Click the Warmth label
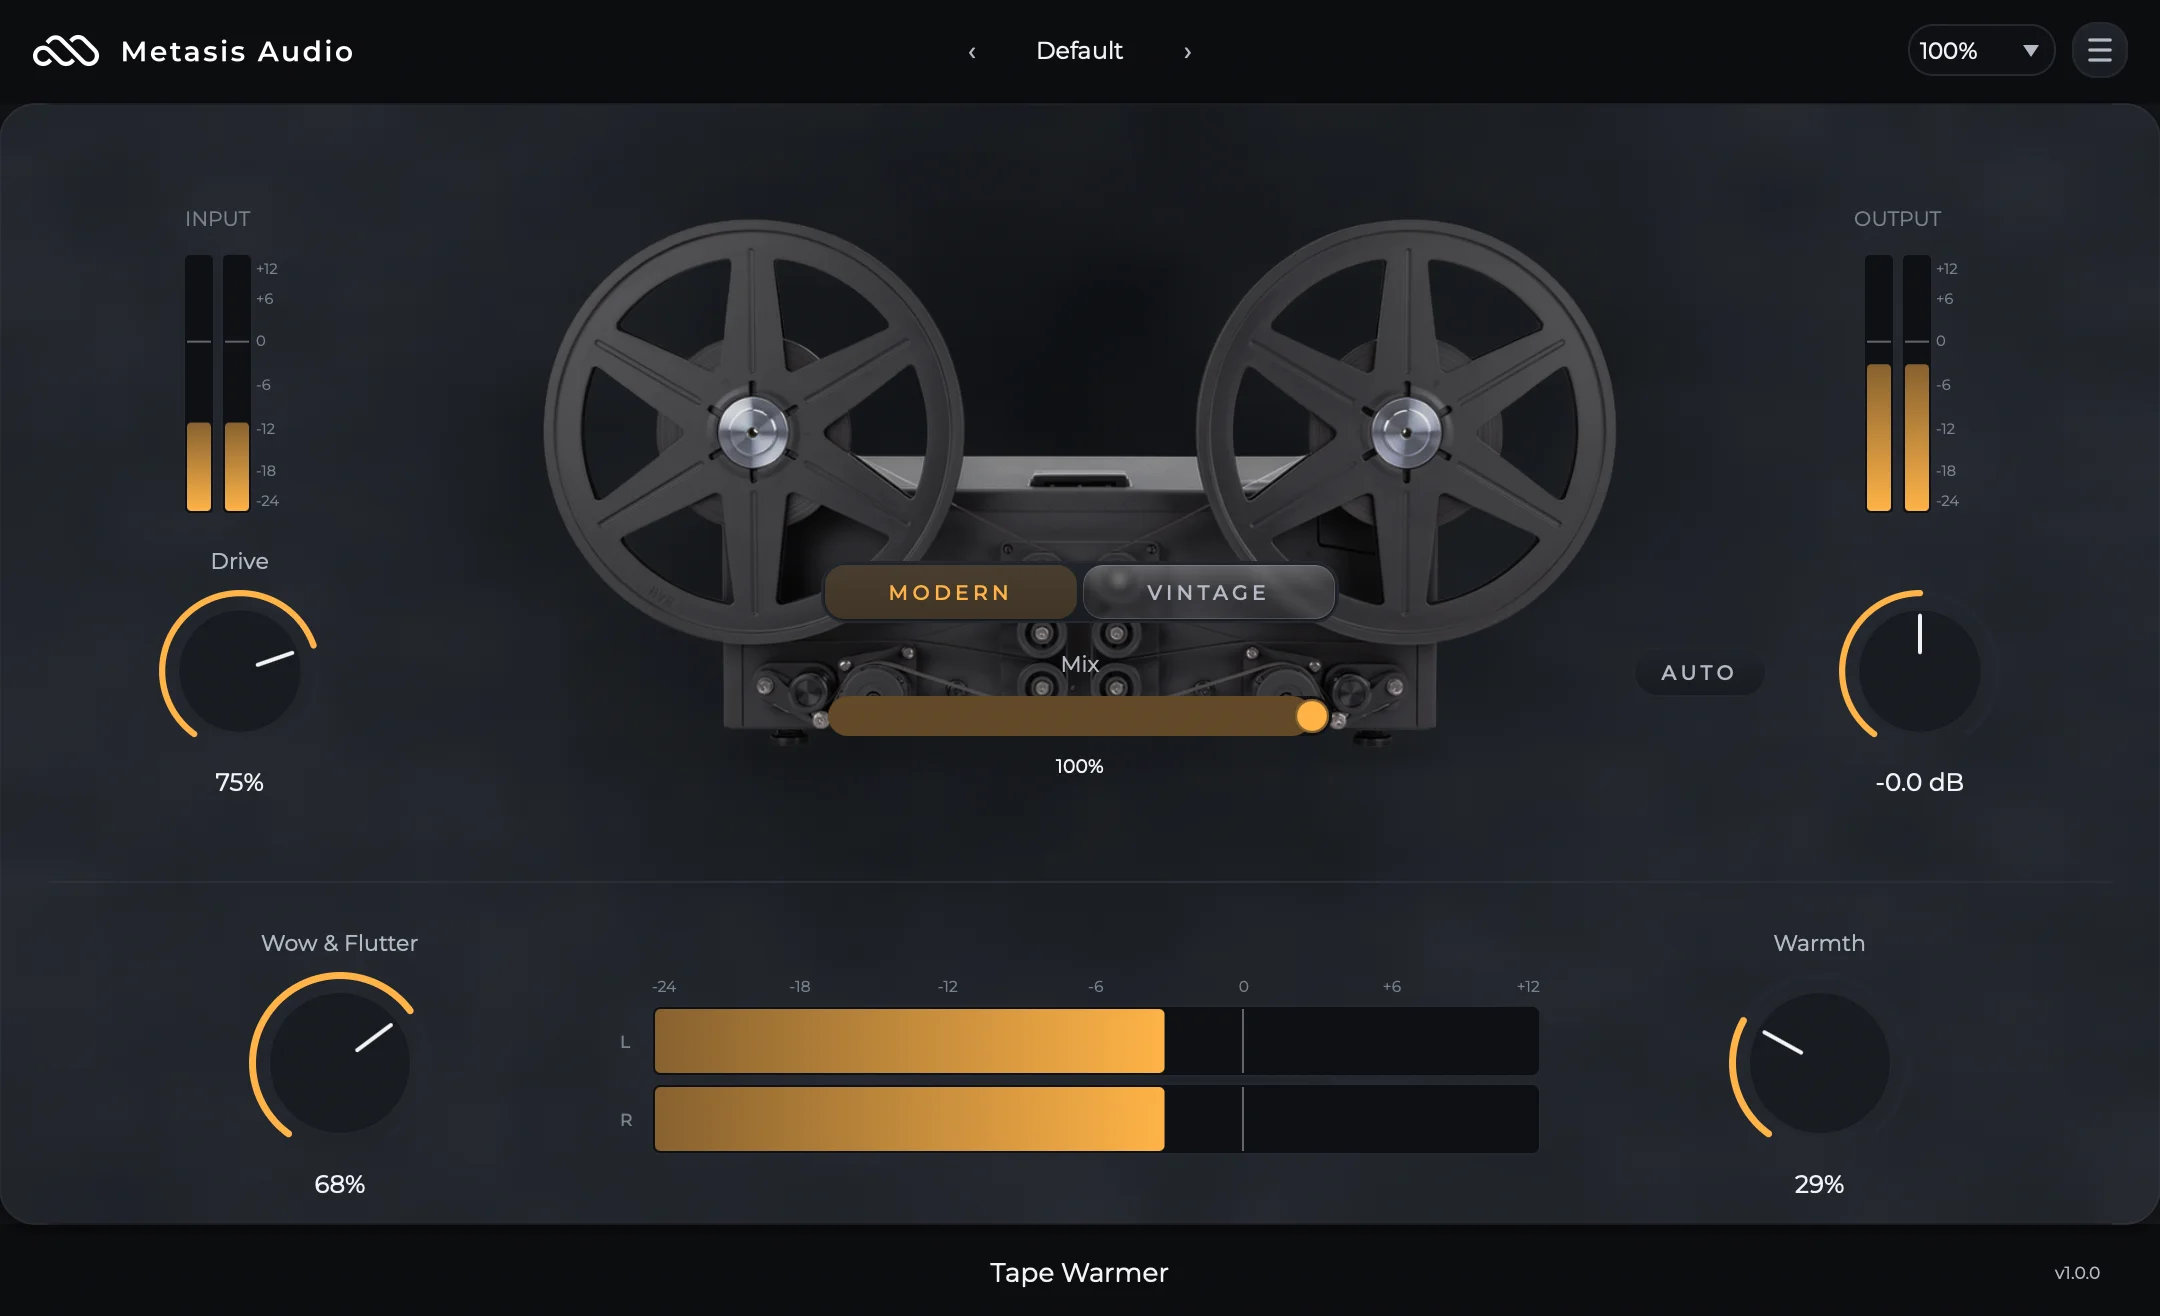 pyautogui.click(x=1819, y=943)
